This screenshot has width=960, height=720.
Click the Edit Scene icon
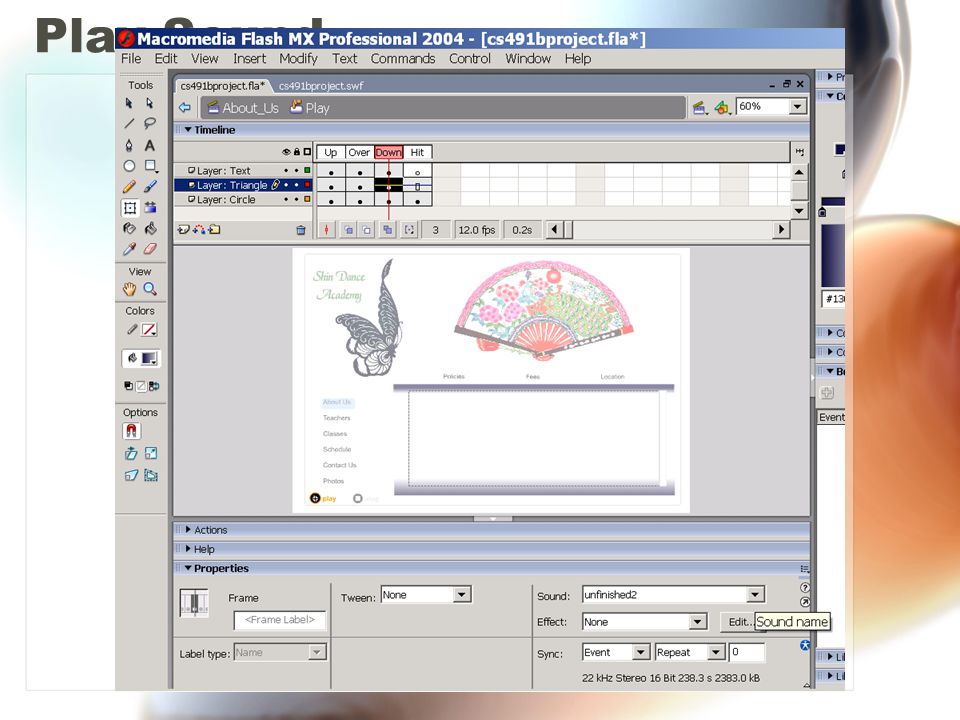(x=700, y=108)
